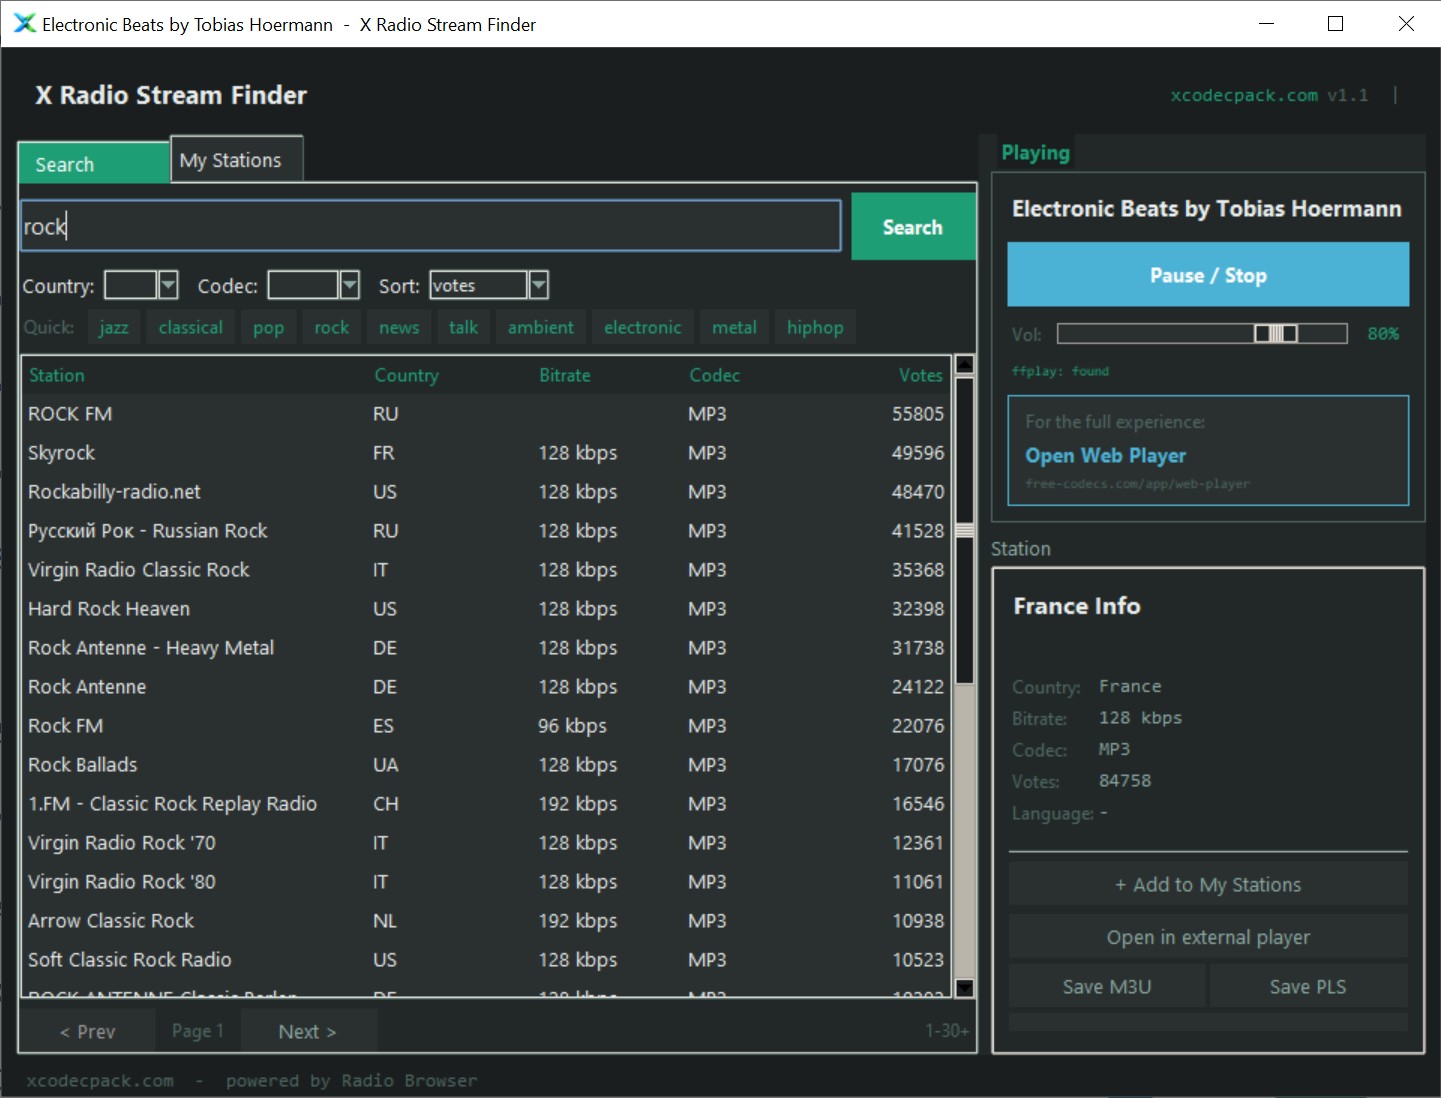Expand the Codec filter dropdown
Screen dimensions: 1441x1098
(x=349, y=286)
